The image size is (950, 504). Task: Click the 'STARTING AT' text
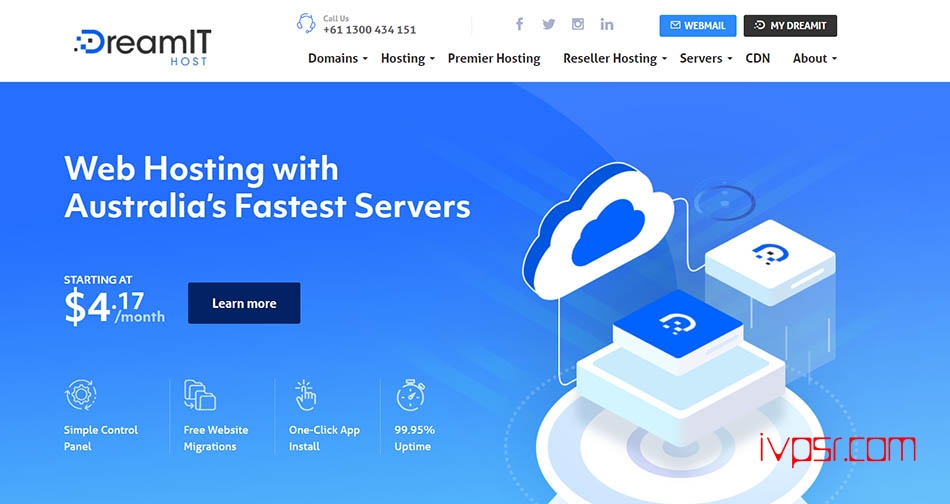[98, 280]
